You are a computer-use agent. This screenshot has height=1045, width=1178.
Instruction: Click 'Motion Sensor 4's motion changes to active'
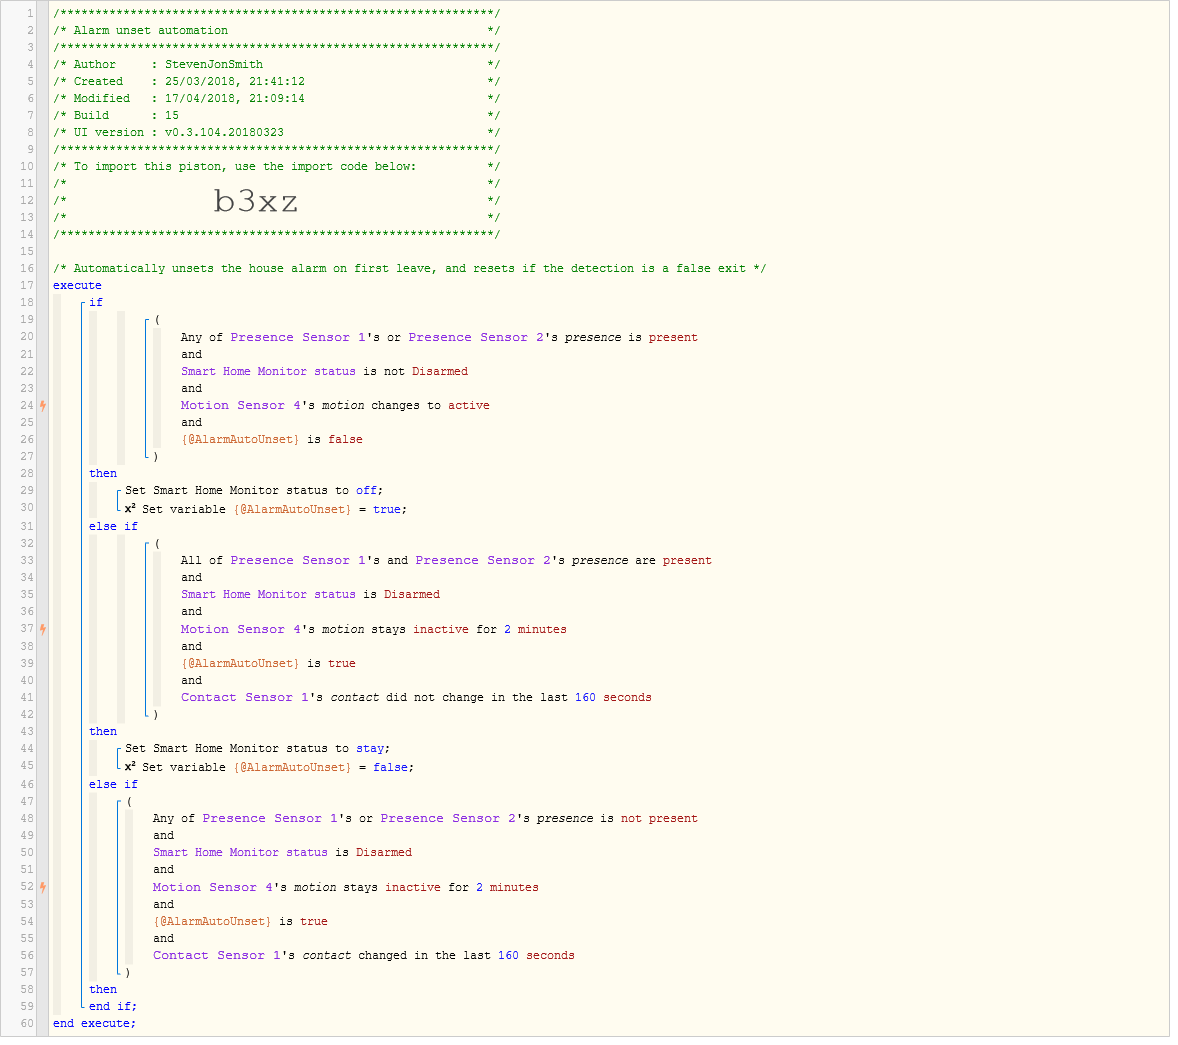click(336, 408)
